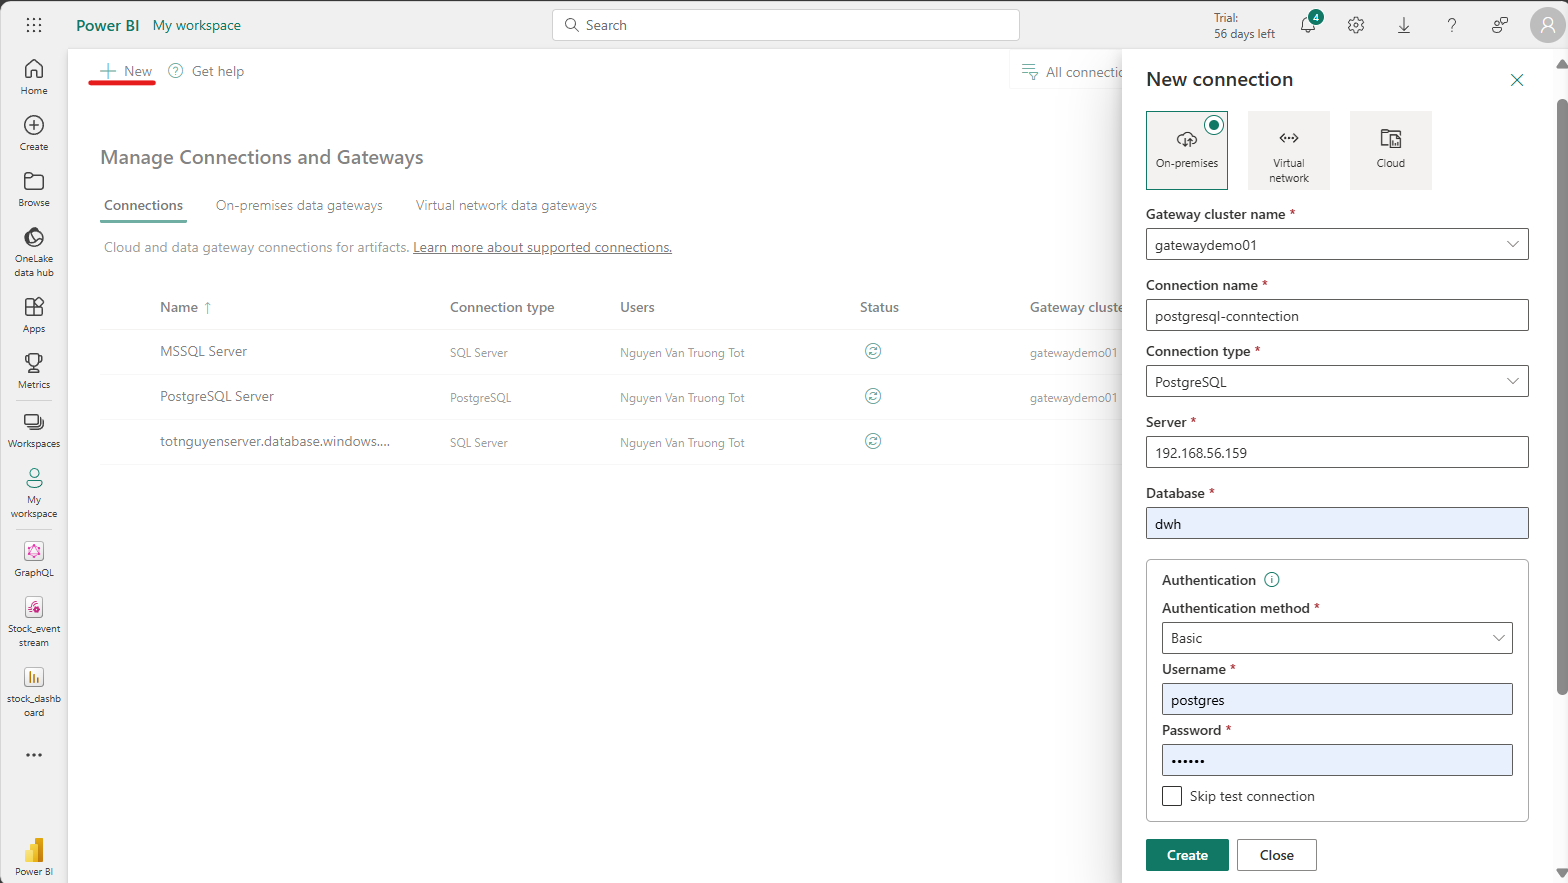The height and width of the screenshot is (883, 1568).
Task: Open Apps in the sidebar
Action: click(x=34, y=315)
